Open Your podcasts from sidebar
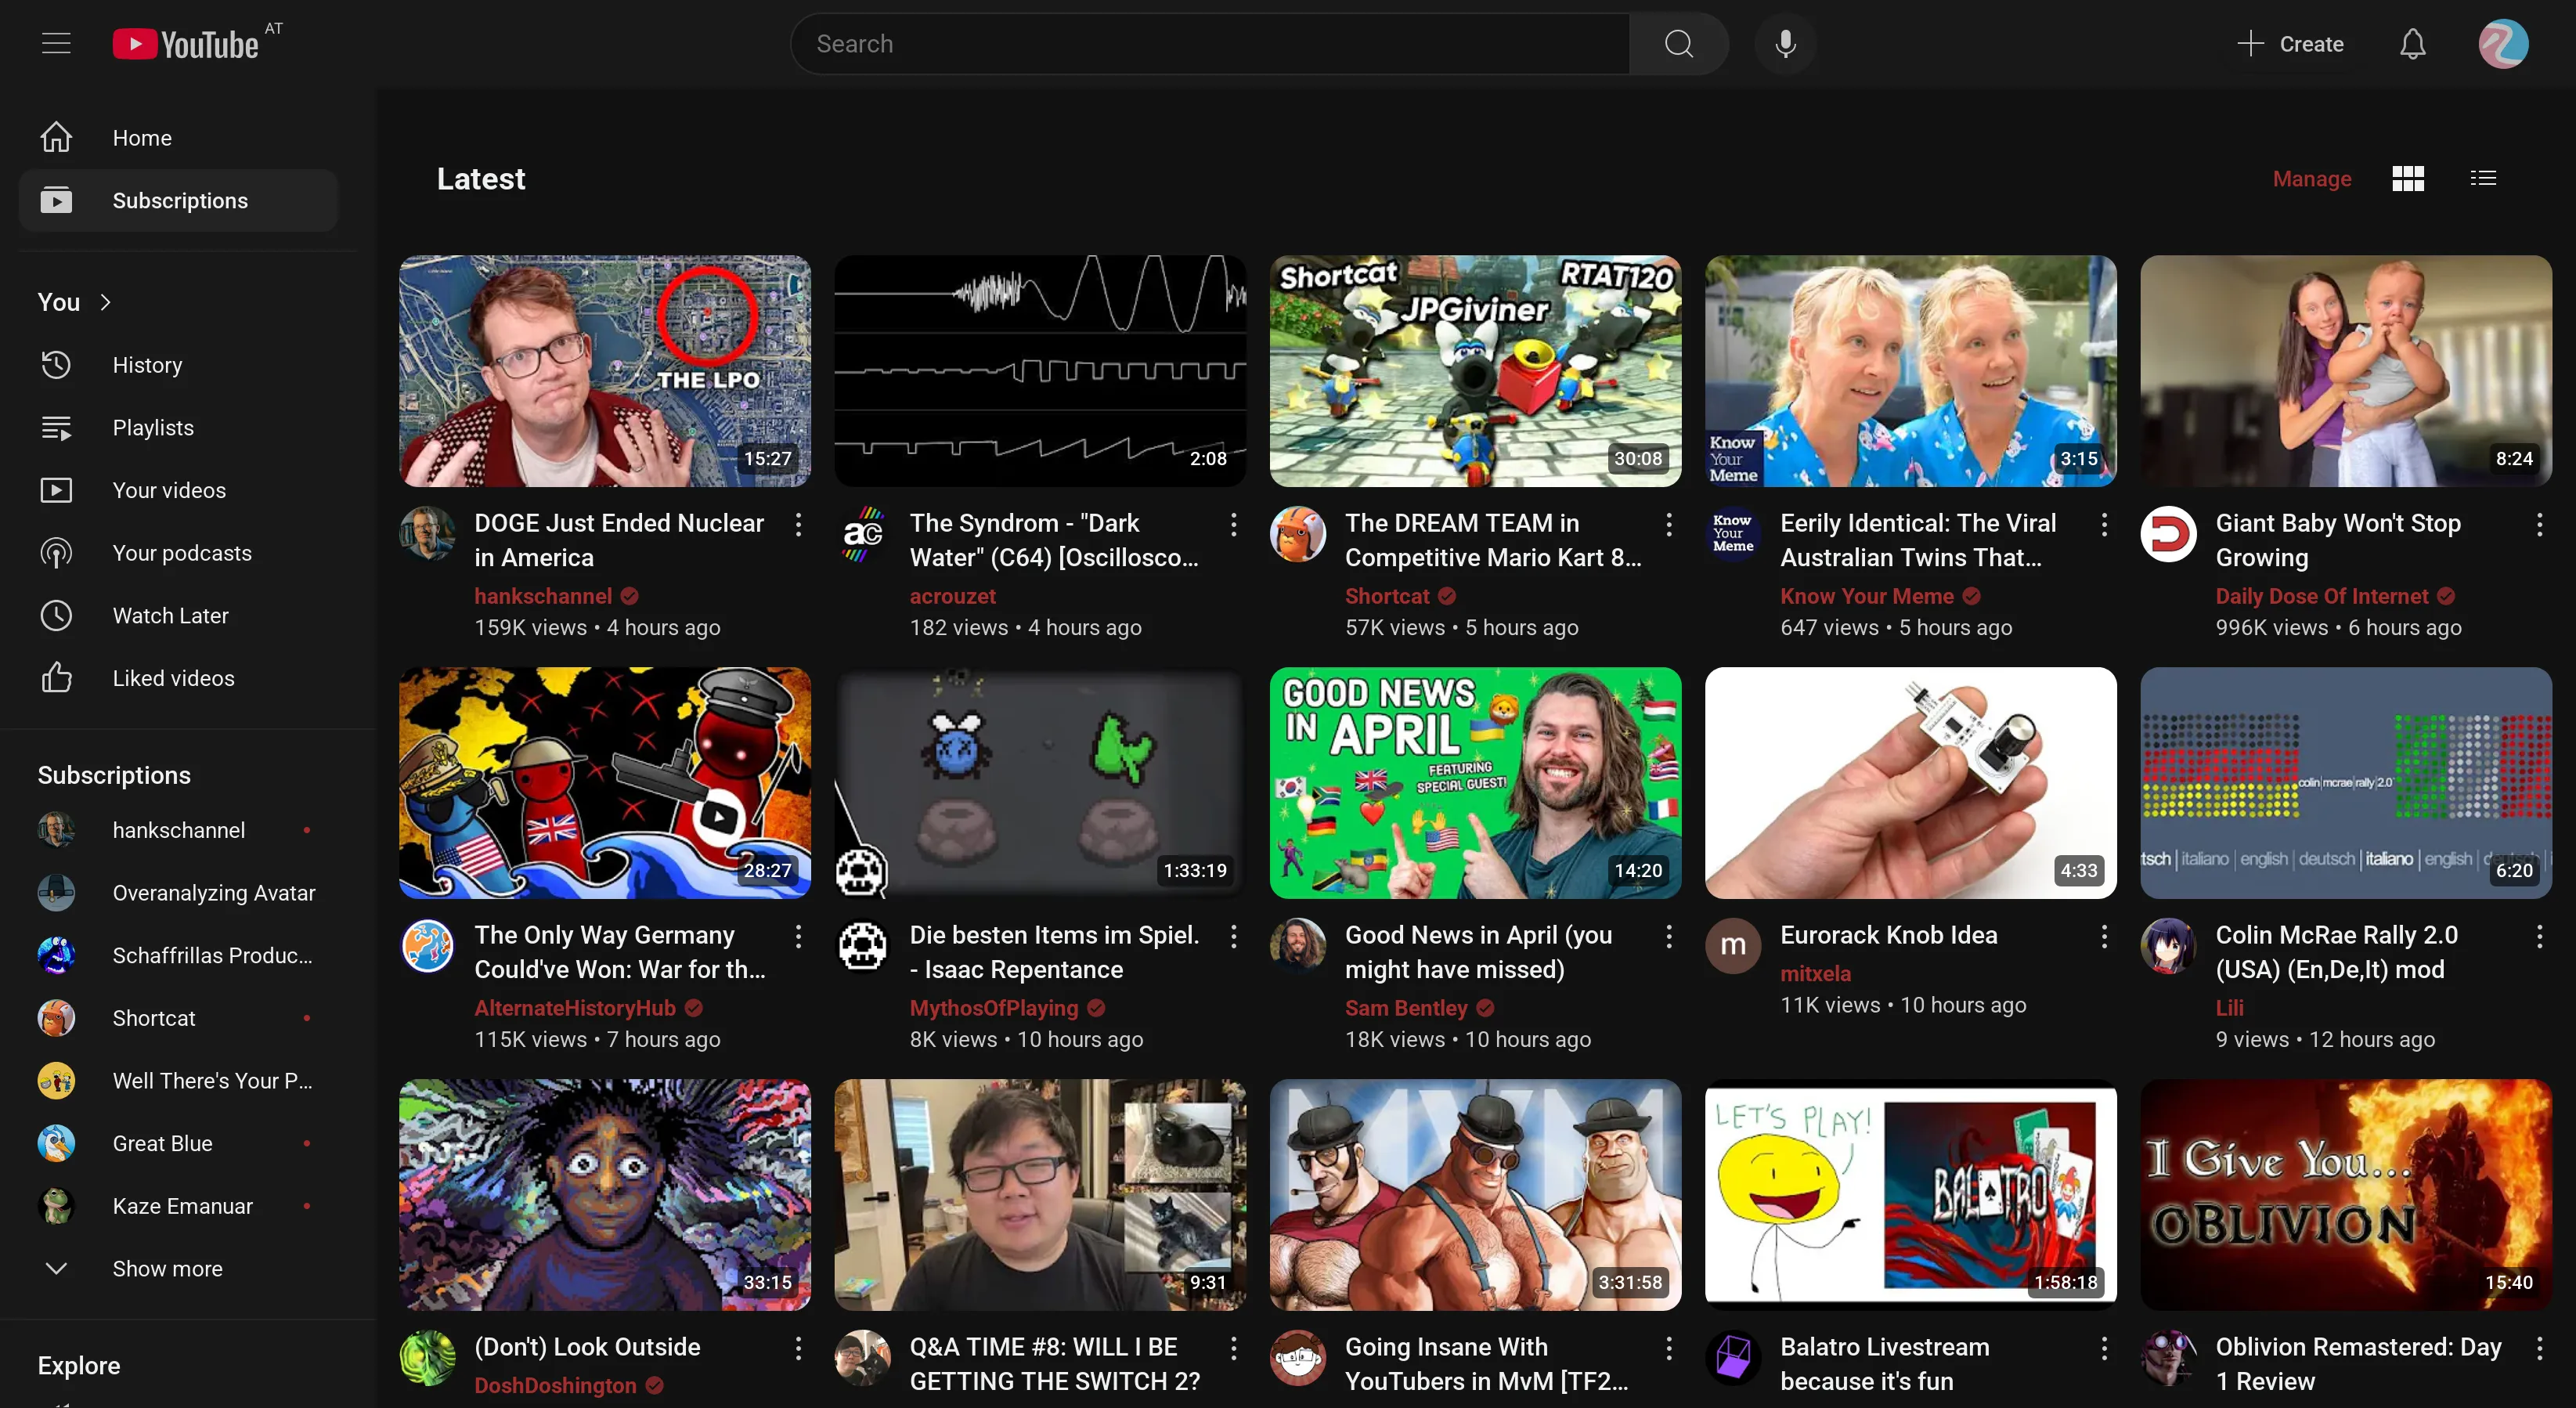Image resolution: width=2576 pixels, height=1408 pixels. coord(178,553)
